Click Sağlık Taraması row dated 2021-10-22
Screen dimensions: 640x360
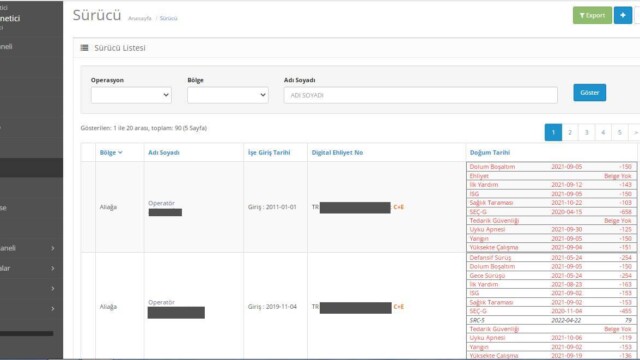click(x=551, y=203)
